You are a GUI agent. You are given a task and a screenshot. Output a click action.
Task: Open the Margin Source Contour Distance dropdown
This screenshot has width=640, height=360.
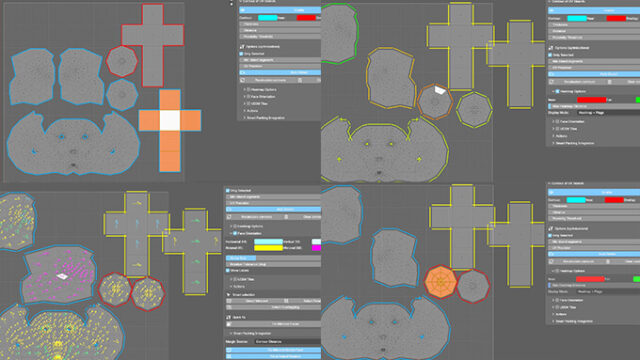pos(288,342)
